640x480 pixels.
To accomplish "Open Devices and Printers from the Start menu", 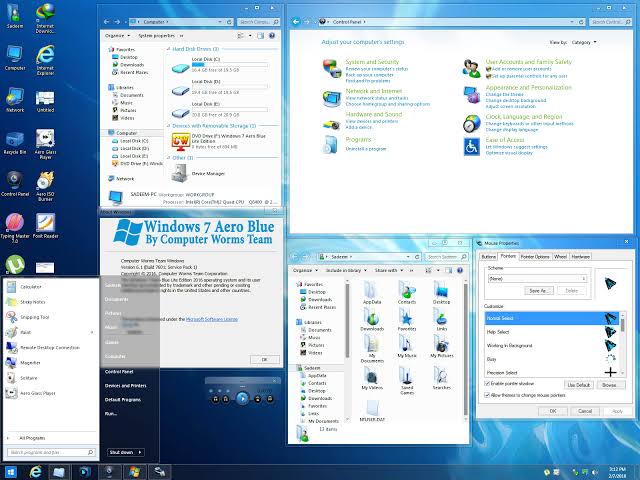I will coord(125,386).
